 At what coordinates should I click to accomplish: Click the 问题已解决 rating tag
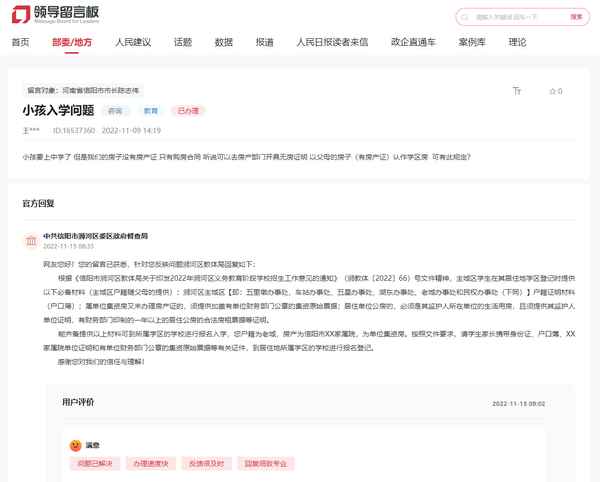[95, 464]
